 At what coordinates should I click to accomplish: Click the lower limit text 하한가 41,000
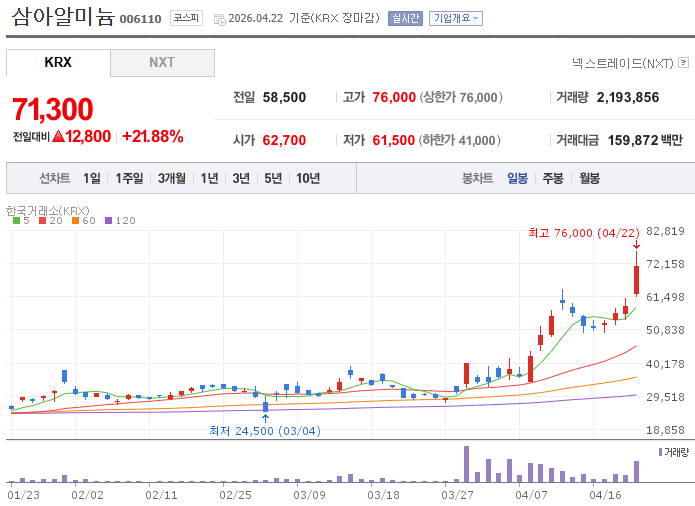point(460,140)
